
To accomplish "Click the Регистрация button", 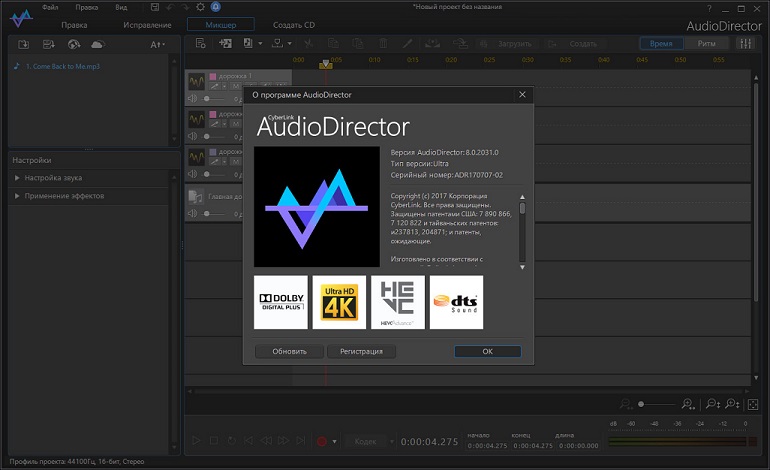I will click(x=361, y=352).
